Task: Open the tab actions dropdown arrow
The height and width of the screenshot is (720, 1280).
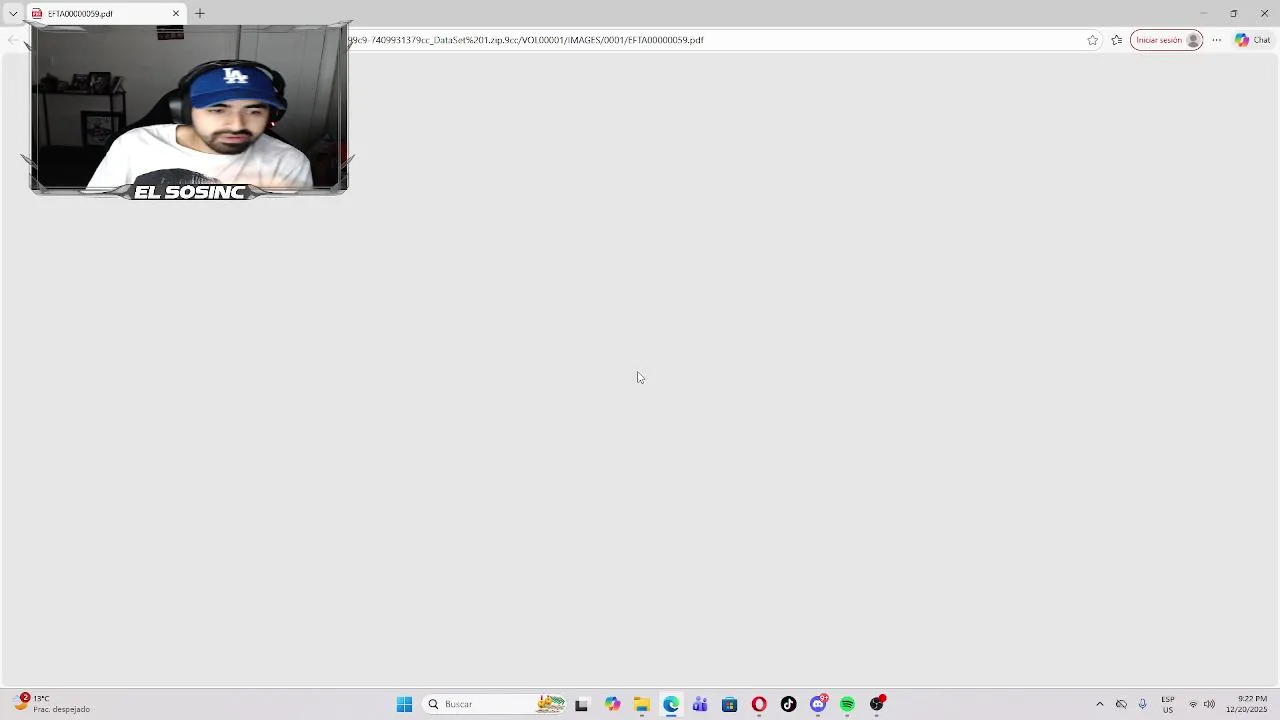Action: pos(13,13)
